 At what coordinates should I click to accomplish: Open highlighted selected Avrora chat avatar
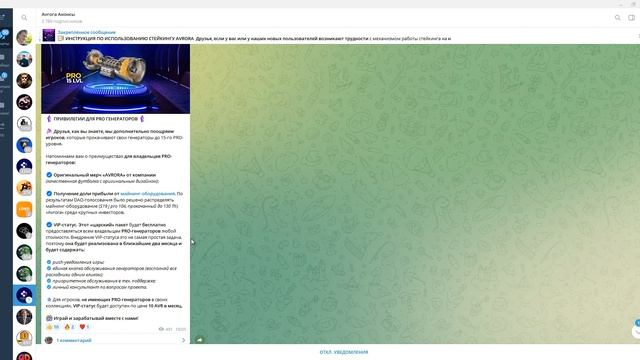[24, 295]
